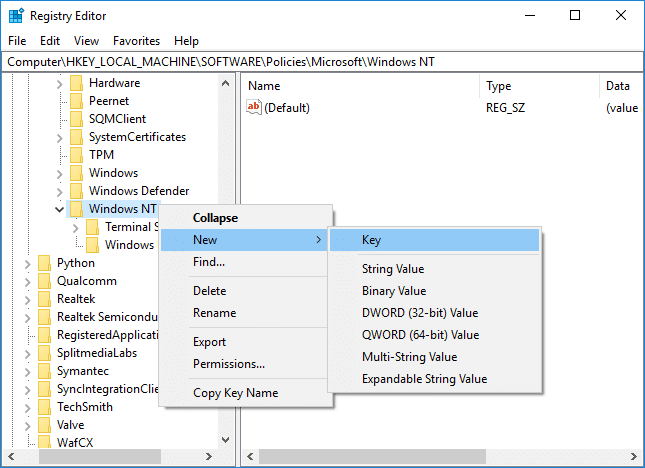Choose Key from the New submenu
Image resolution: width=645 pixels, height=468 pixels.
(371, 240)
